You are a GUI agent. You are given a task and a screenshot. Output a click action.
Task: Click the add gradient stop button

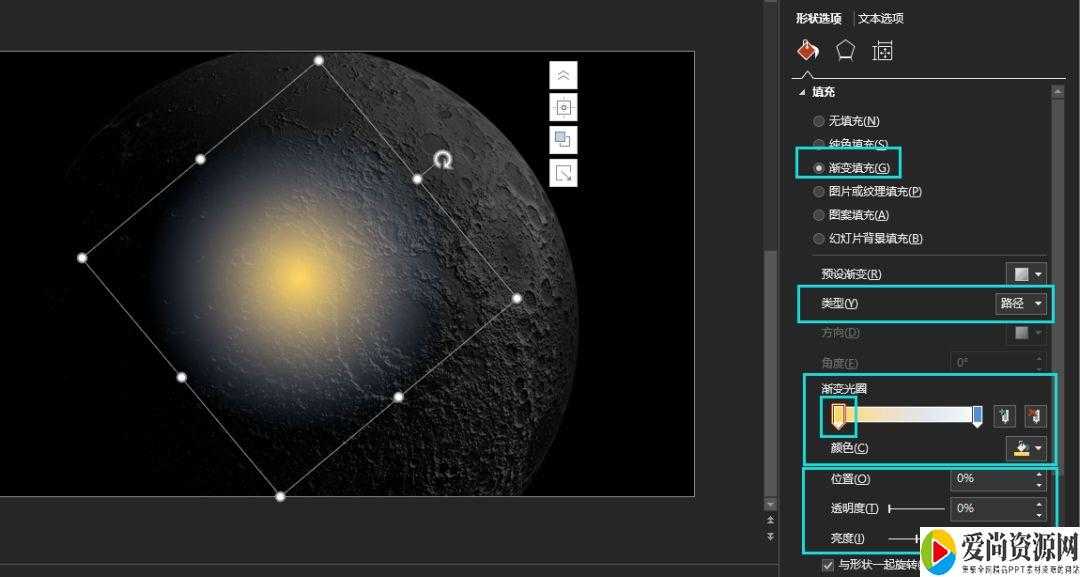1005,416
